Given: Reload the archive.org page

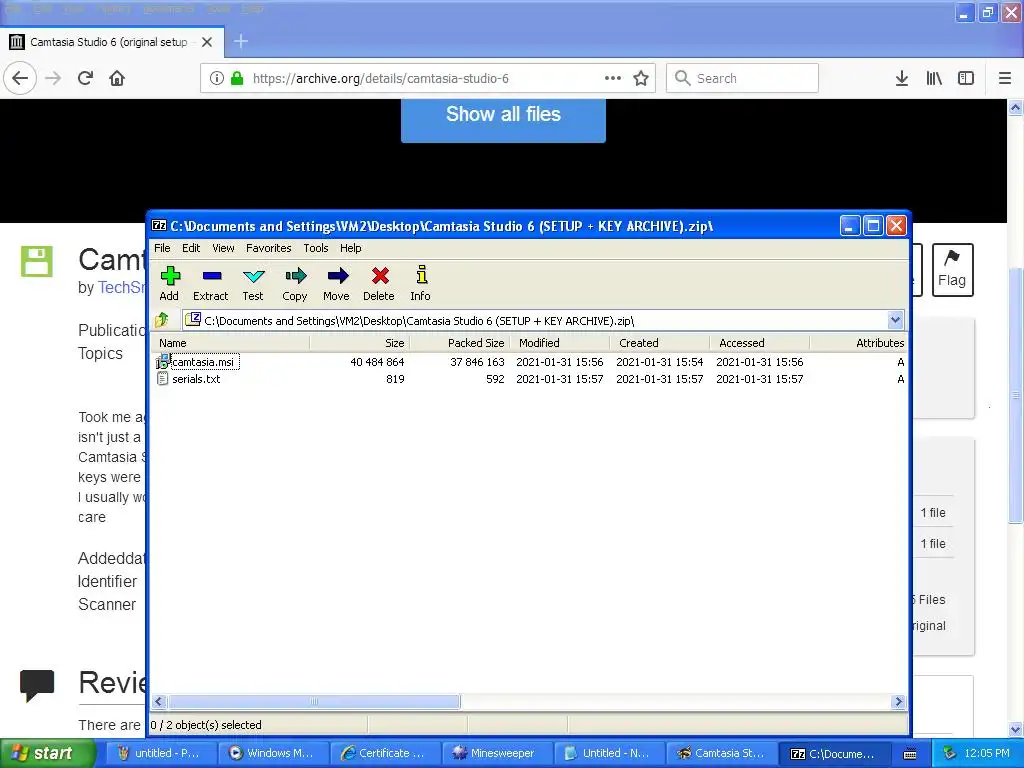Looking at the screenshot, I should tap(86, 78).
